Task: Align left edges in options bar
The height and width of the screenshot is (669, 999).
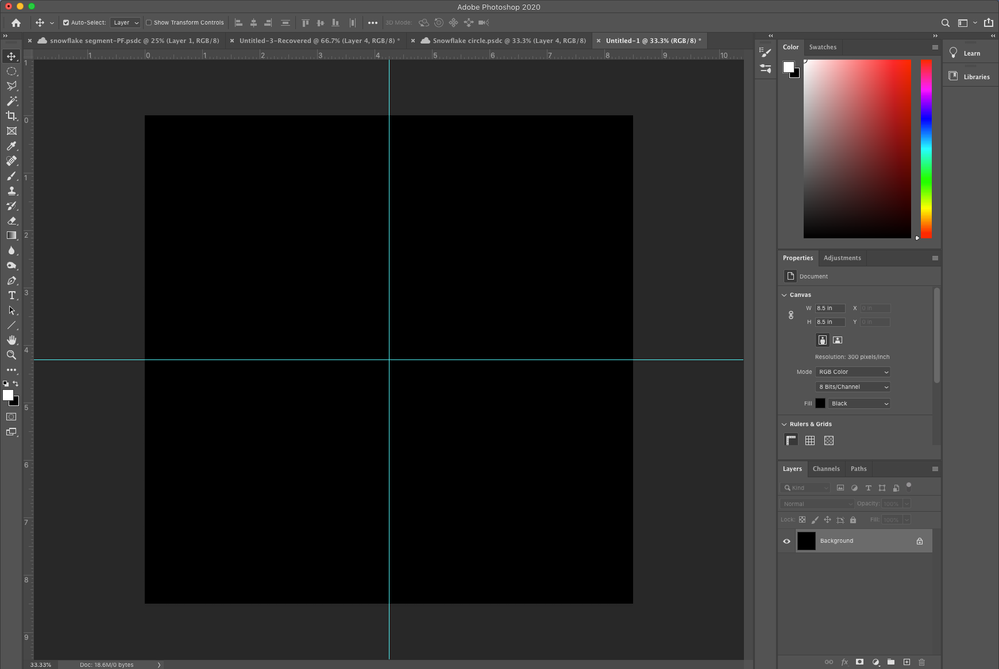Action: coord(238,23)
